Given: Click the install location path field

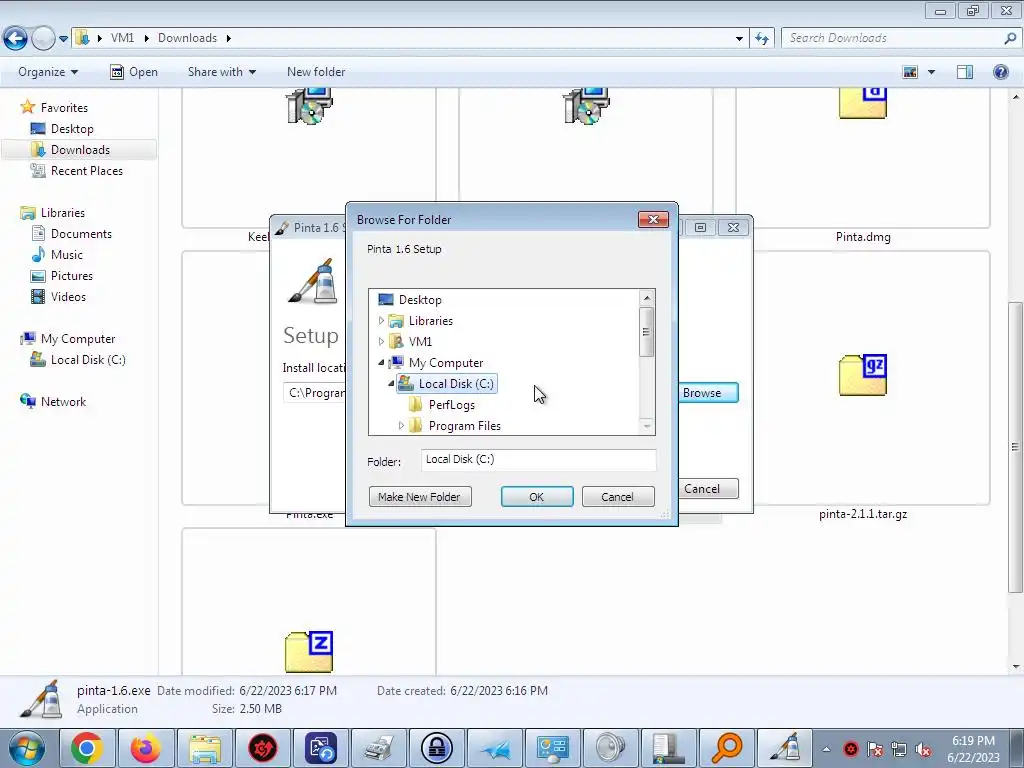Looking at the screenshot, I should [316, 392].
